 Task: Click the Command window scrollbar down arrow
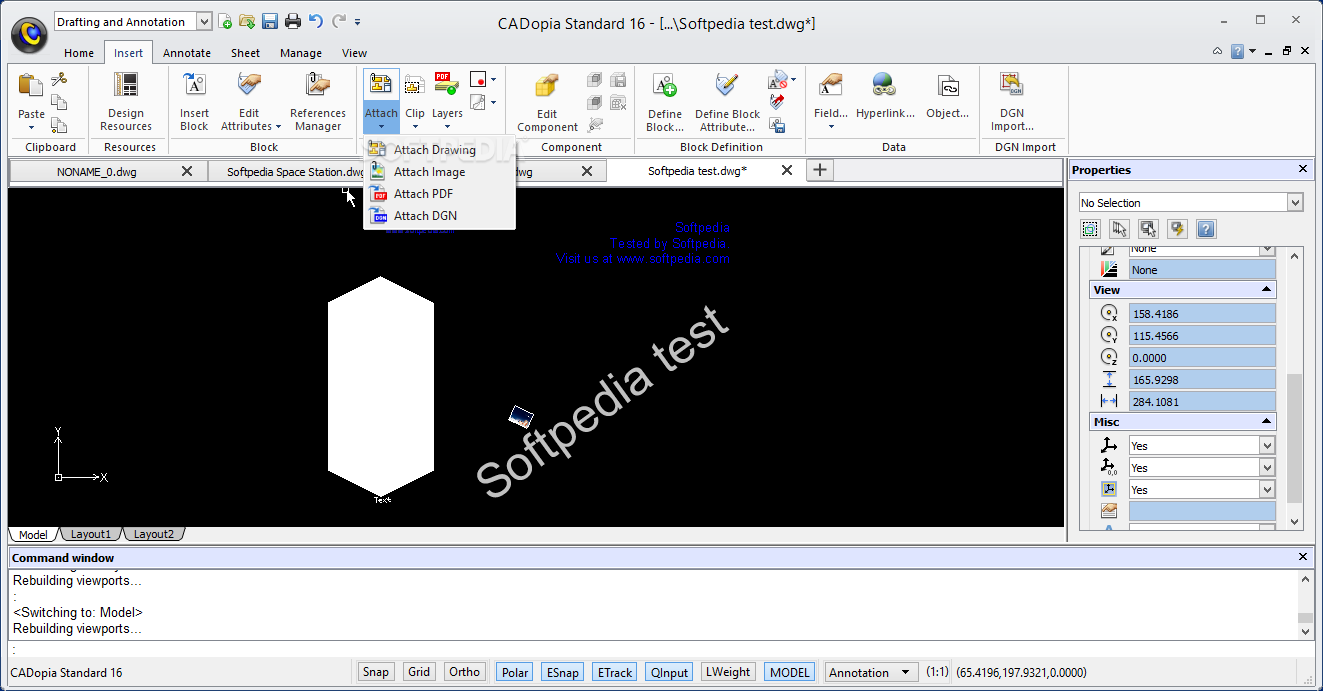(x=1304, y=631)
